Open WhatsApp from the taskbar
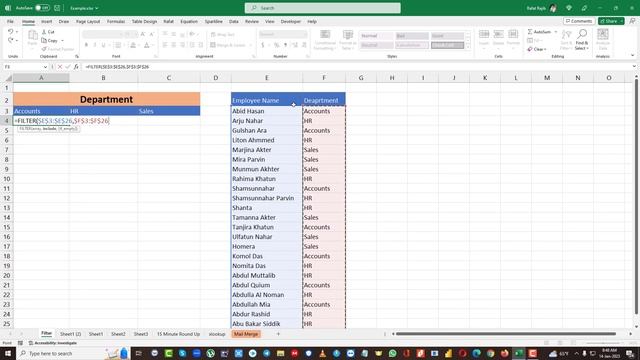 point(393,353)
